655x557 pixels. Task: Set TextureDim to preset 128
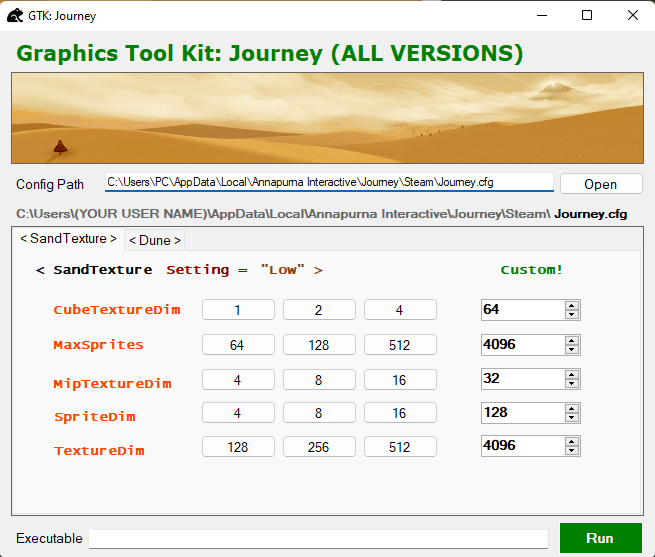238,447
